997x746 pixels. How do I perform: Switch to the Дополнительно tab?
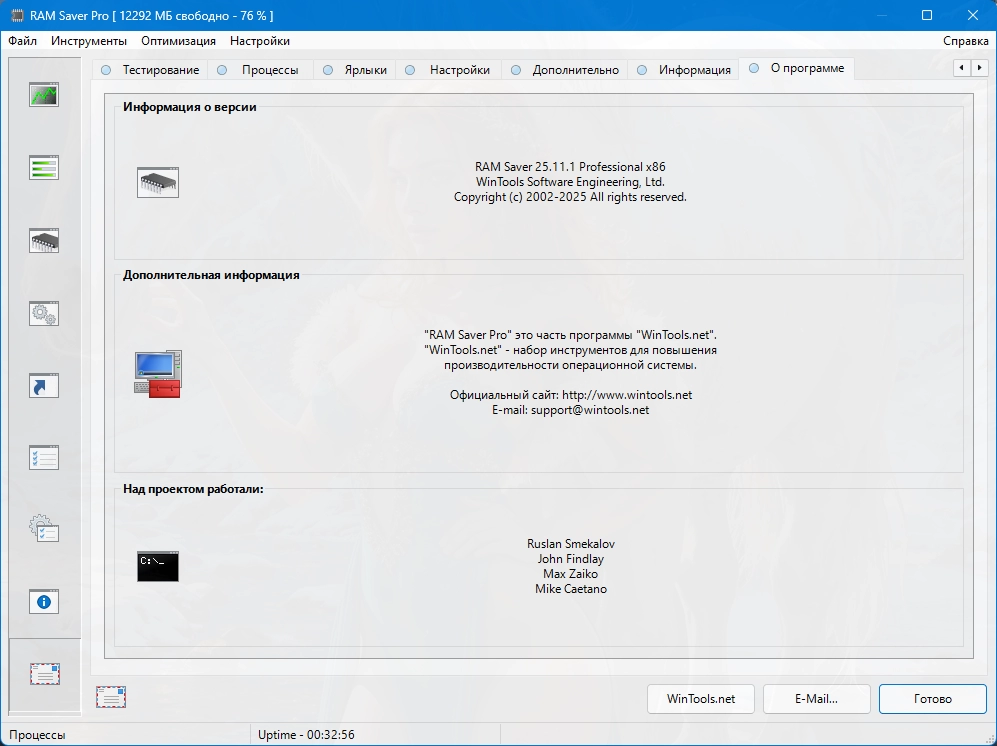pyautogui.click(x=565, y=70)
